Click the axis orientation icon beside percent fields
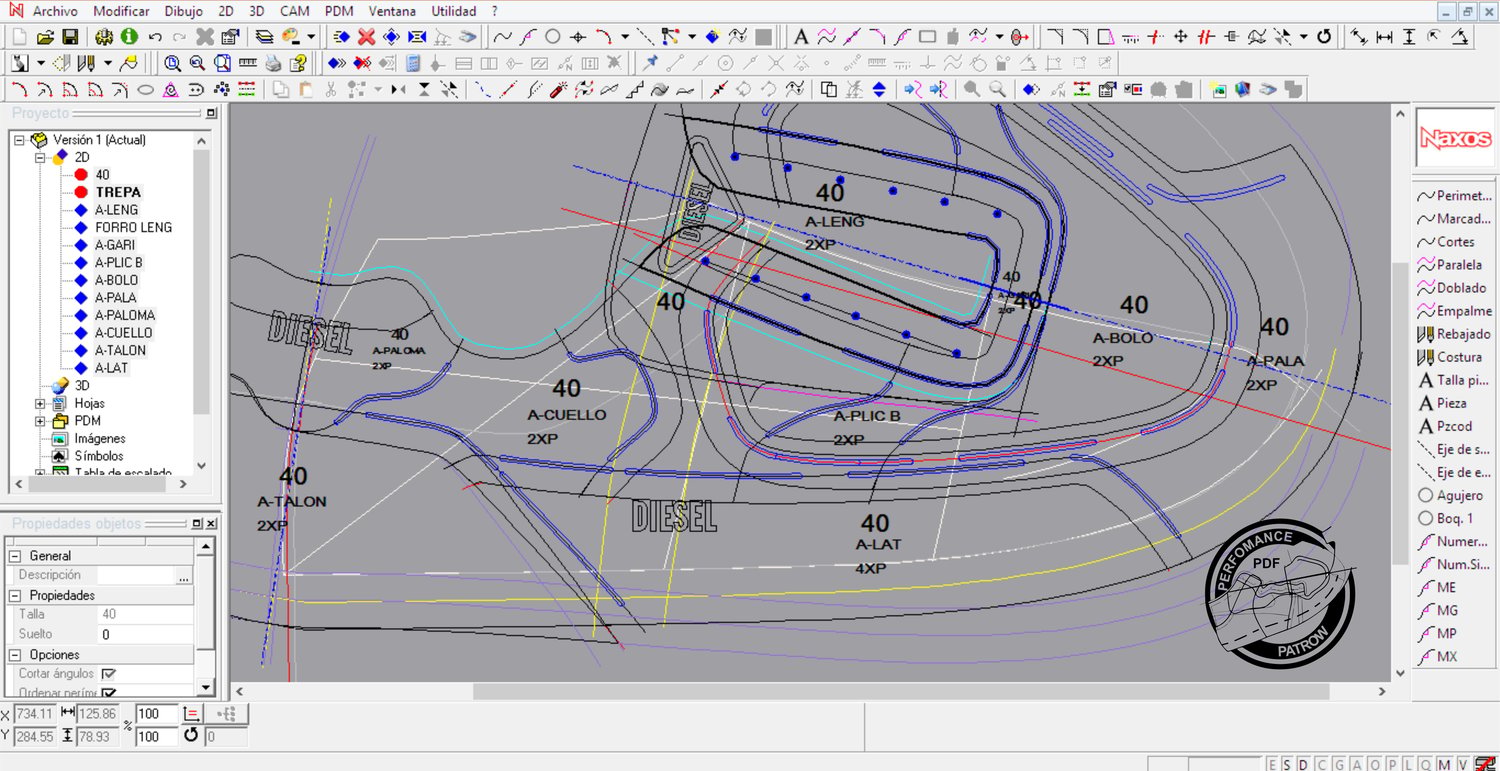This screenshot has width=1500, height=771. tap(192, 713)
